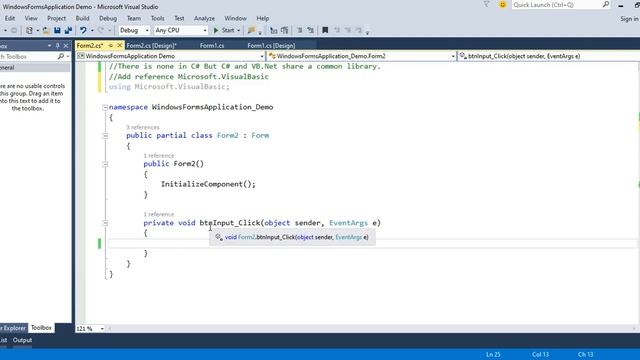Toggle auto-hide pin on the Toolbox panel

pyautogui.click(x=58, y=46)
